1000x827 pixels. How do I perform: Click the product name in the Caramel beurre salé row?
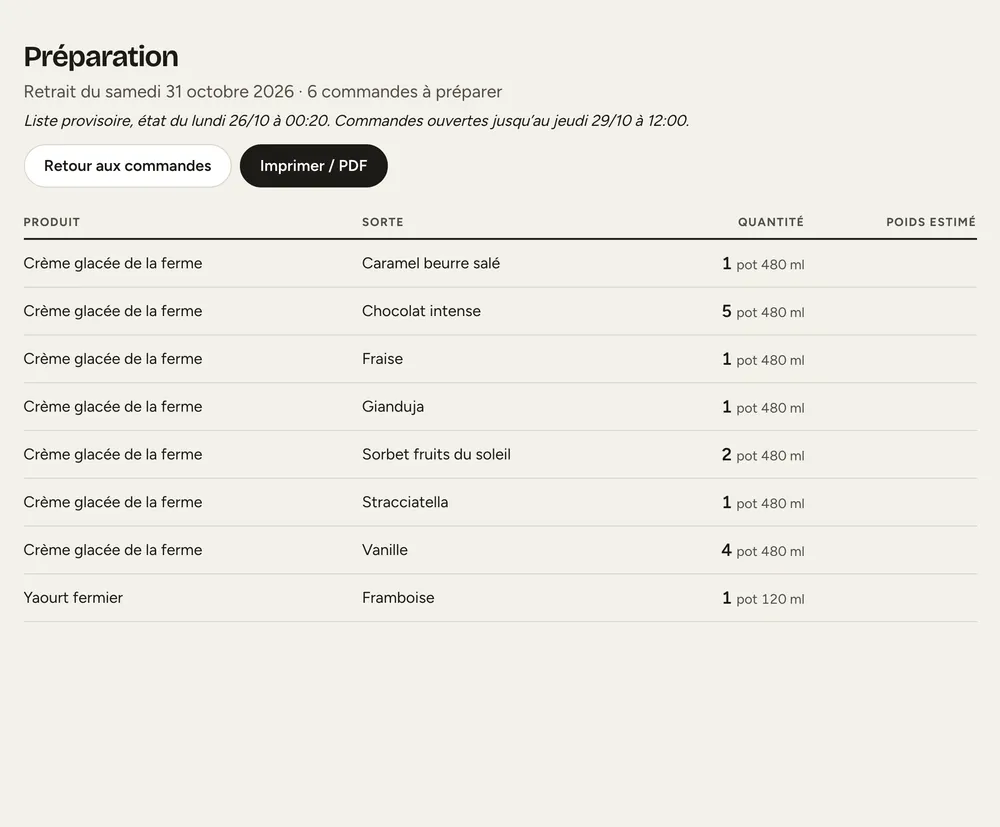[113, 263]
